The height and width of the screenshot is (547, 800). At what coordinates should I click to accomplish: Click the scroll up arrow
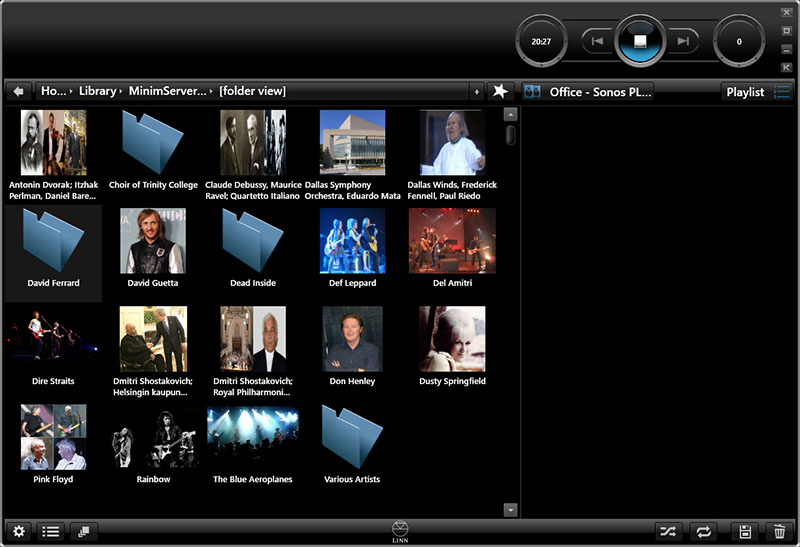(x=510, y=114)
